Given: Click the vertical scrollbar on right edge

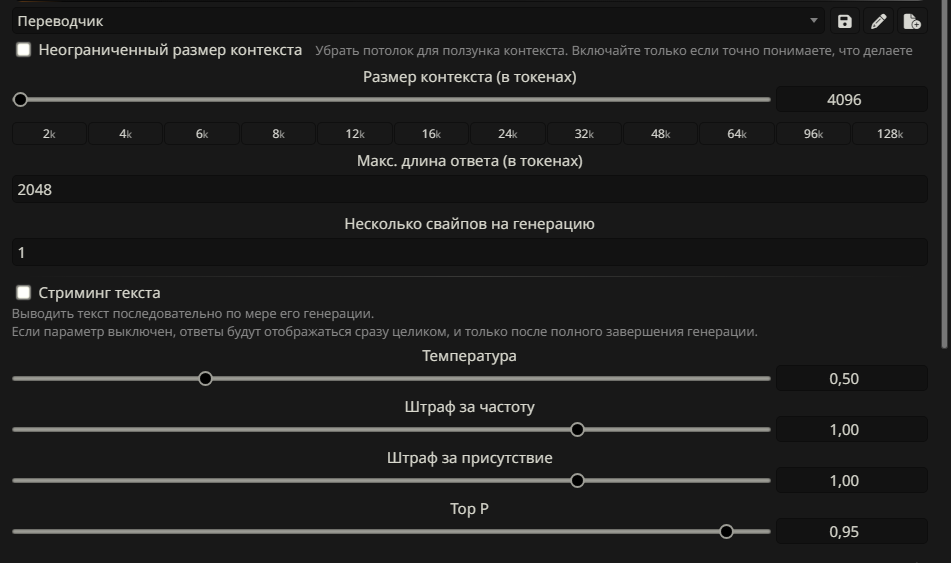Looking at the screenshot, I should point(944,176).
